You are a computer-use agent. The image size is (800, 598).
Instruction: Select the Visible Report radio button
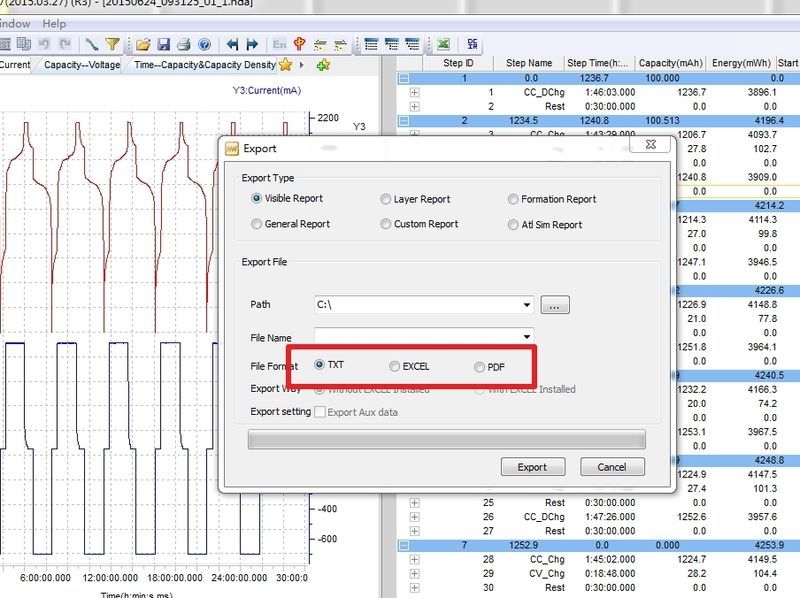tap(257, 198)
